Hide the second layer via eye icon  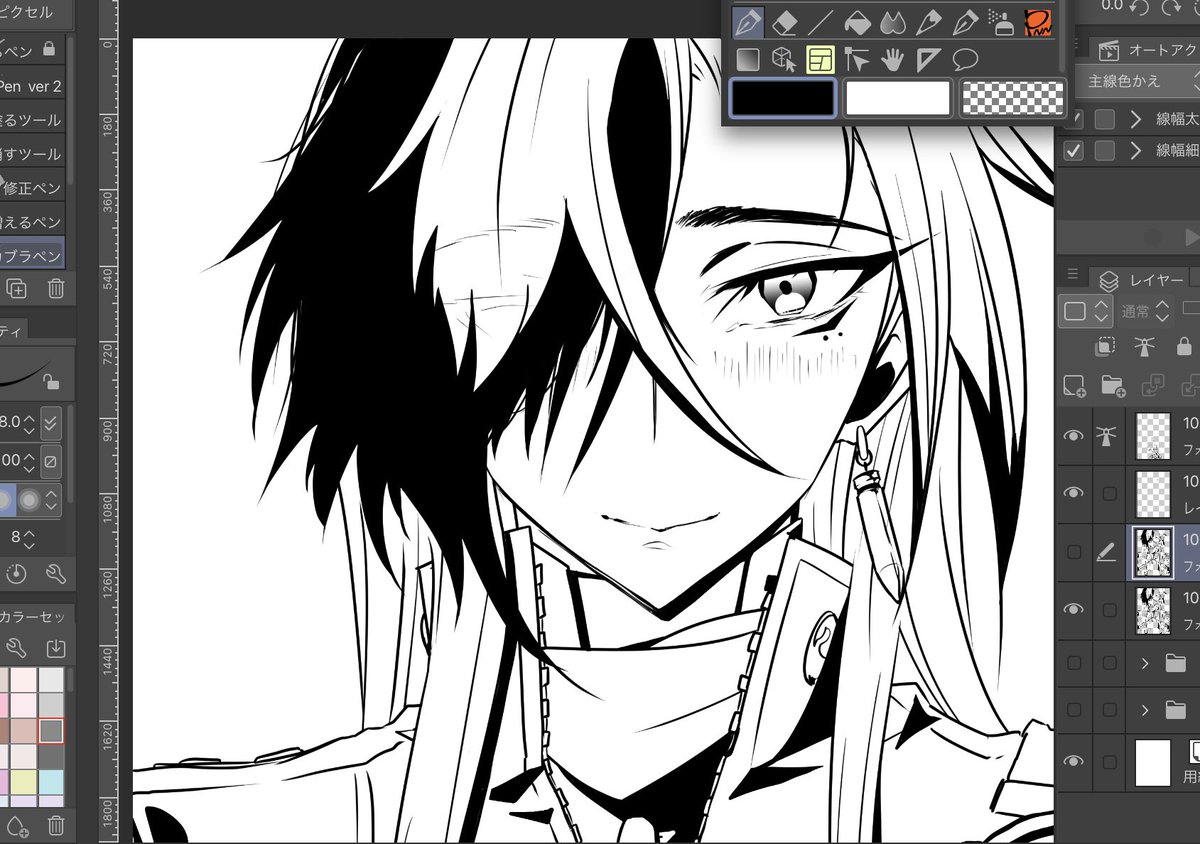[1073, 493]
